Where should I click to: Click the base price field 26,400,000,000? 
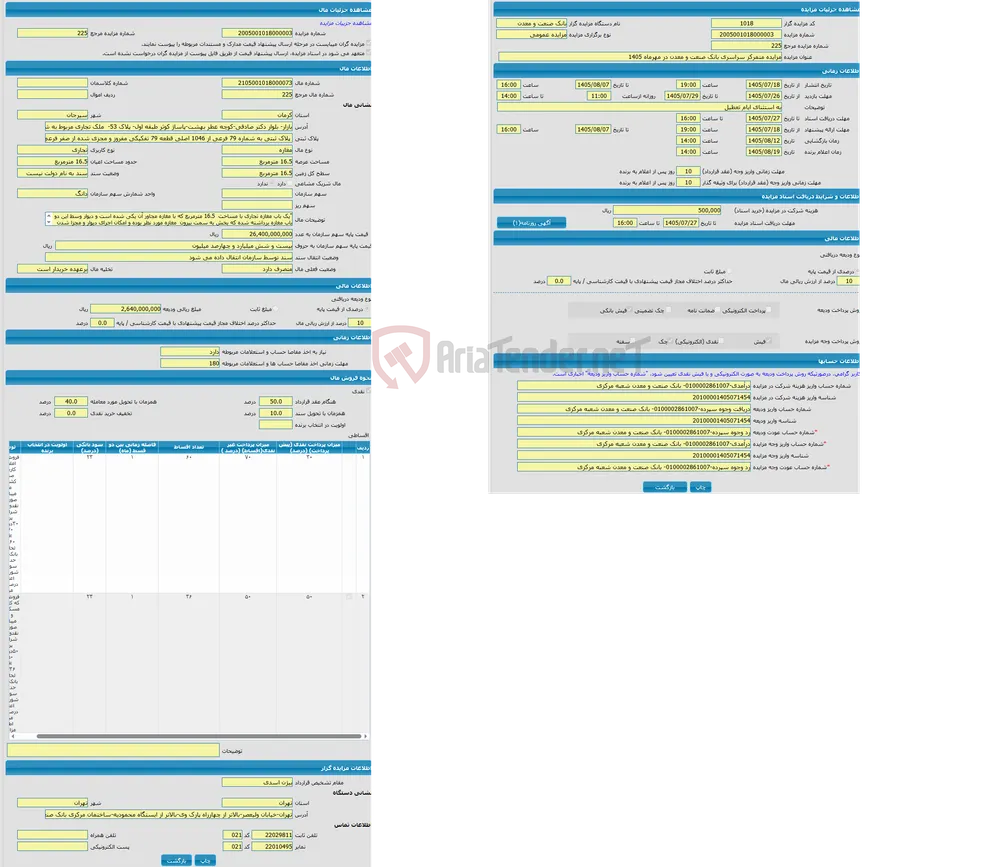tap(257, 234)
